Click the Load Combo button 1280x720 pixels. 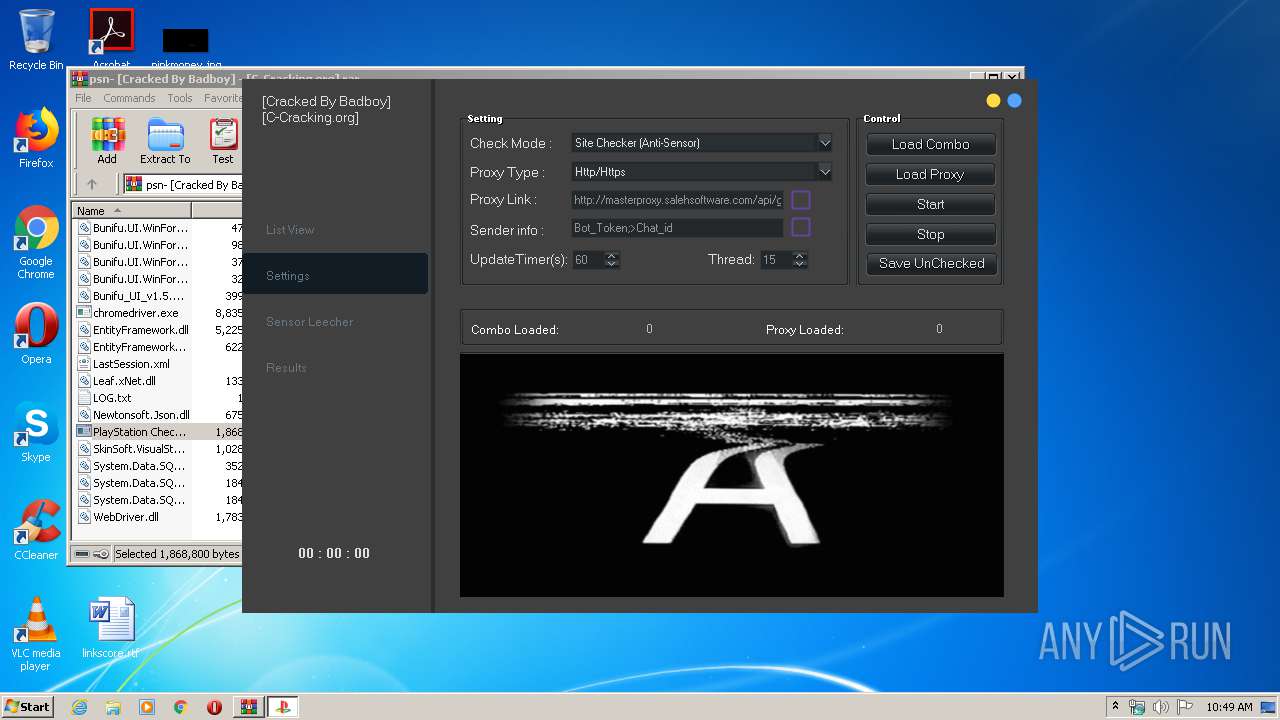point(930,144)
